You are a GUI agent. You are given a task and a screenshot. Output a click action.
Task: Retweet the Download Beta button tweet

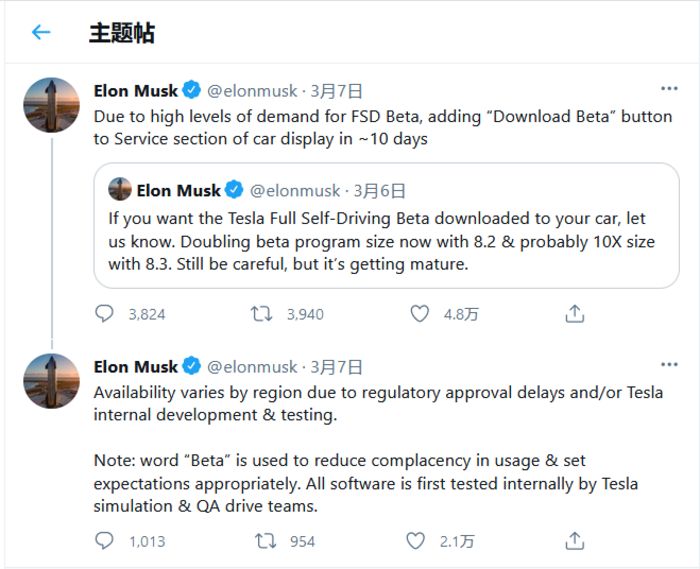[x=263, y=314]
